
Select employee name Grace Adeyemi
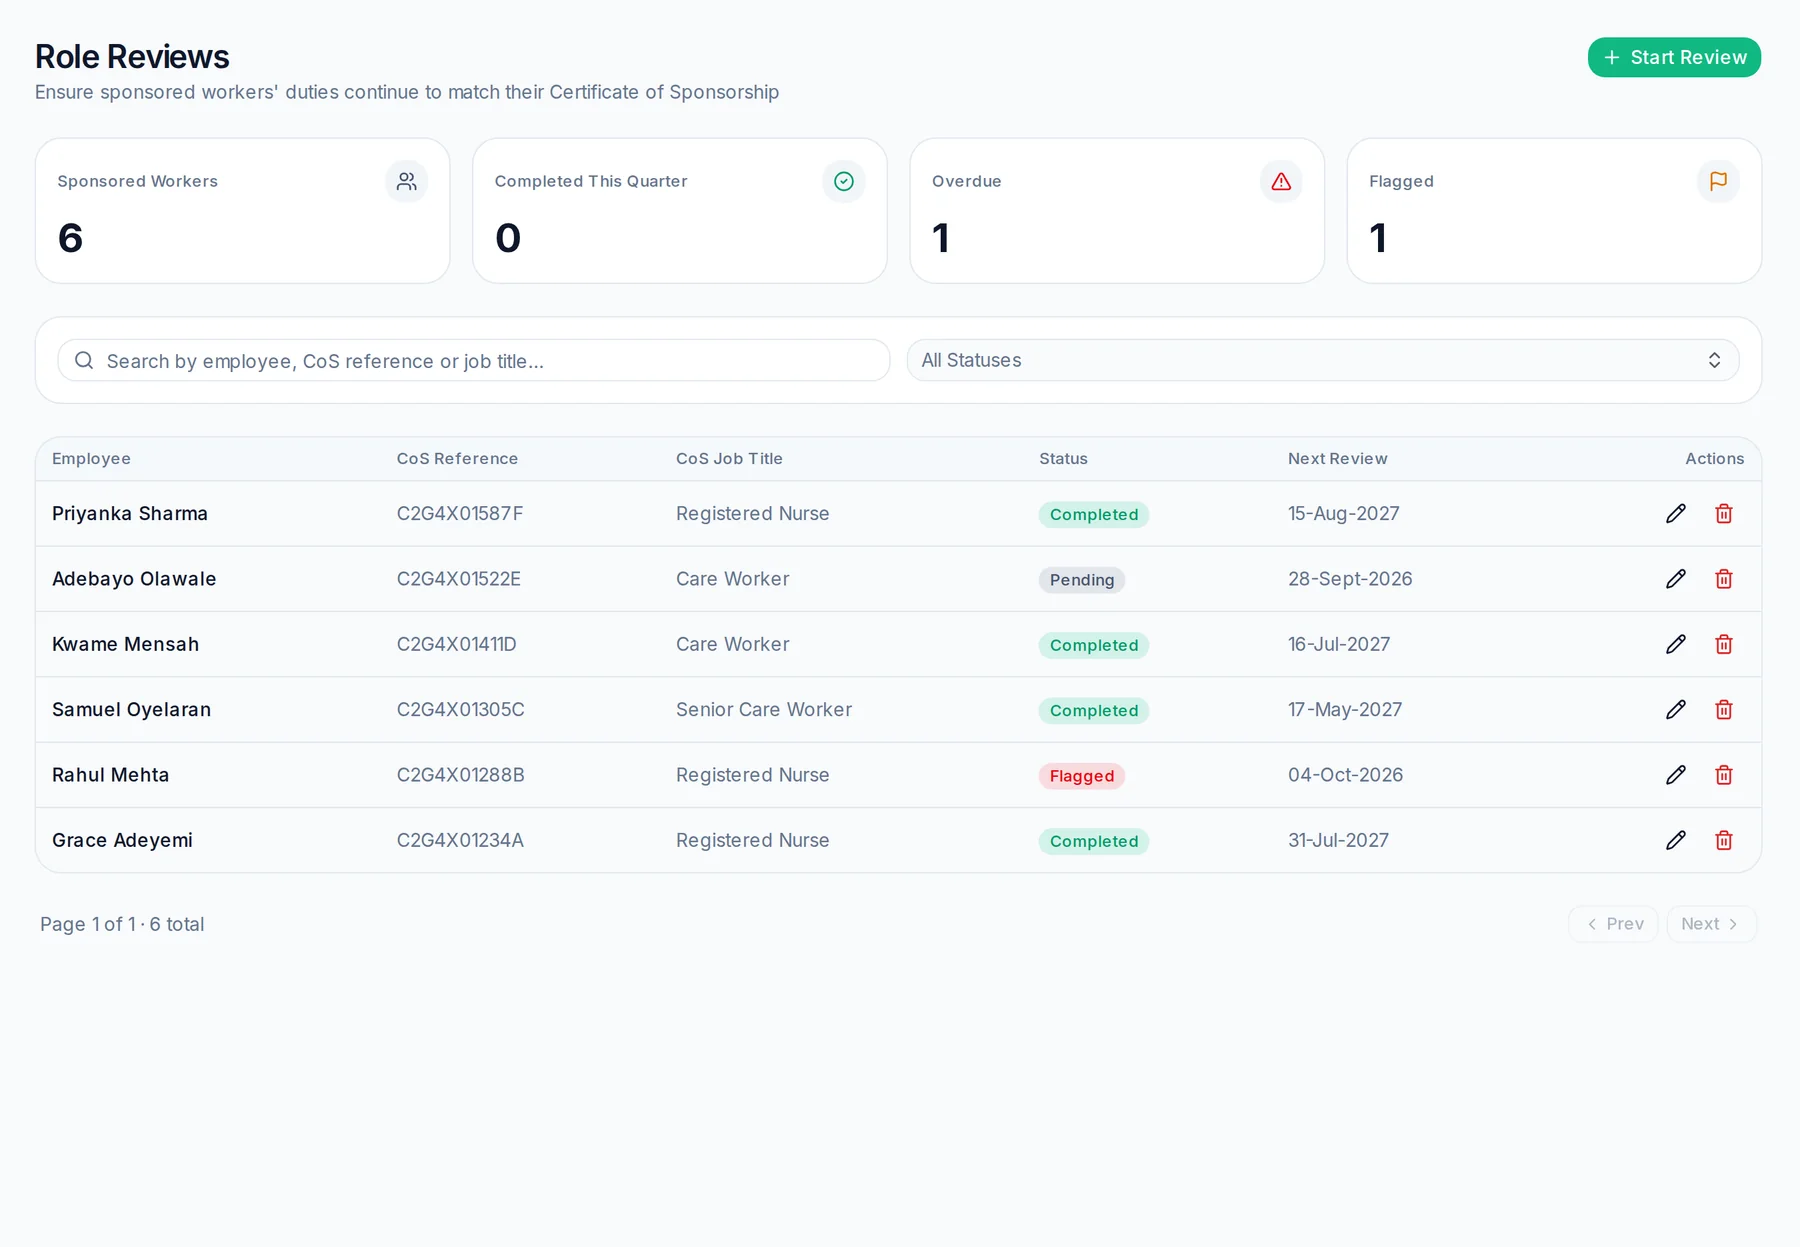tap(122, 841)
